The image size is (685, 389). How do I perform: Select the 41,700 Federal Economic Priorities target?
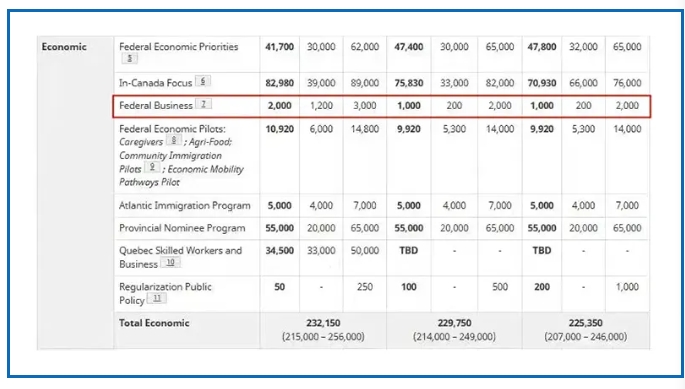coord(280,47)
